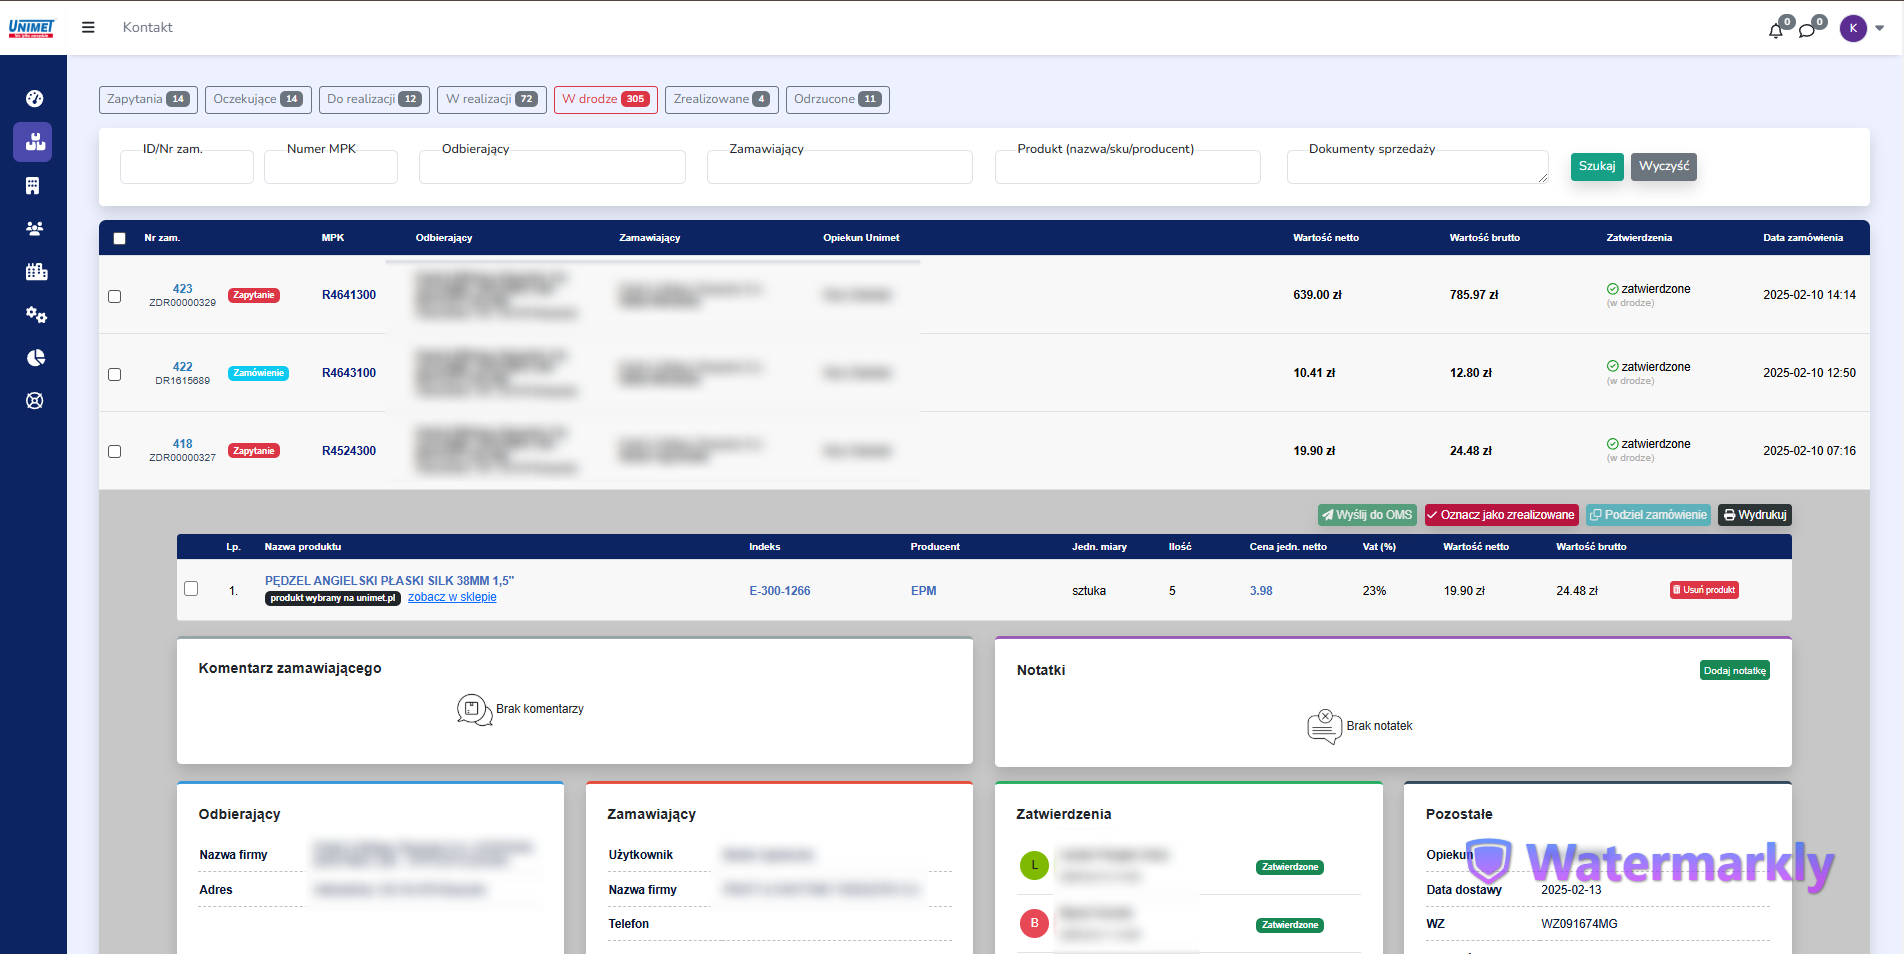Open the dashboard gauge icon in sidebar

[35, 98]
